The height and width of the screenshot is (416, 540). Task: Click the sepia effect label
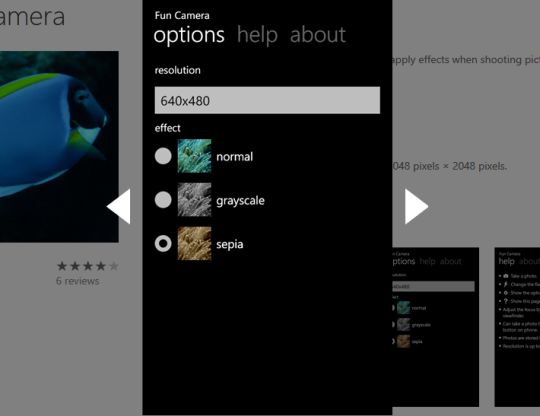tap(230, 245)
